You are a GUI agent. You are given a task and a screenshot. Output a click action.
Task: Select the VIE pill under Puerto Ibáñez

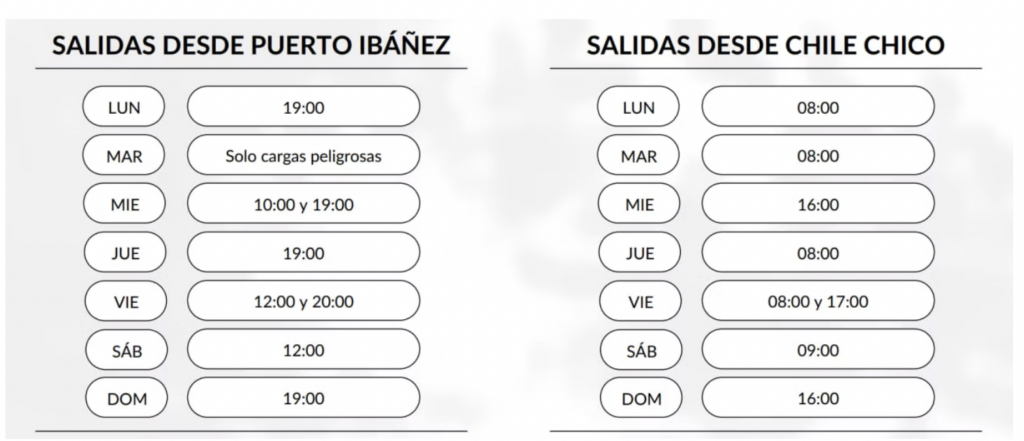point(124,302)
